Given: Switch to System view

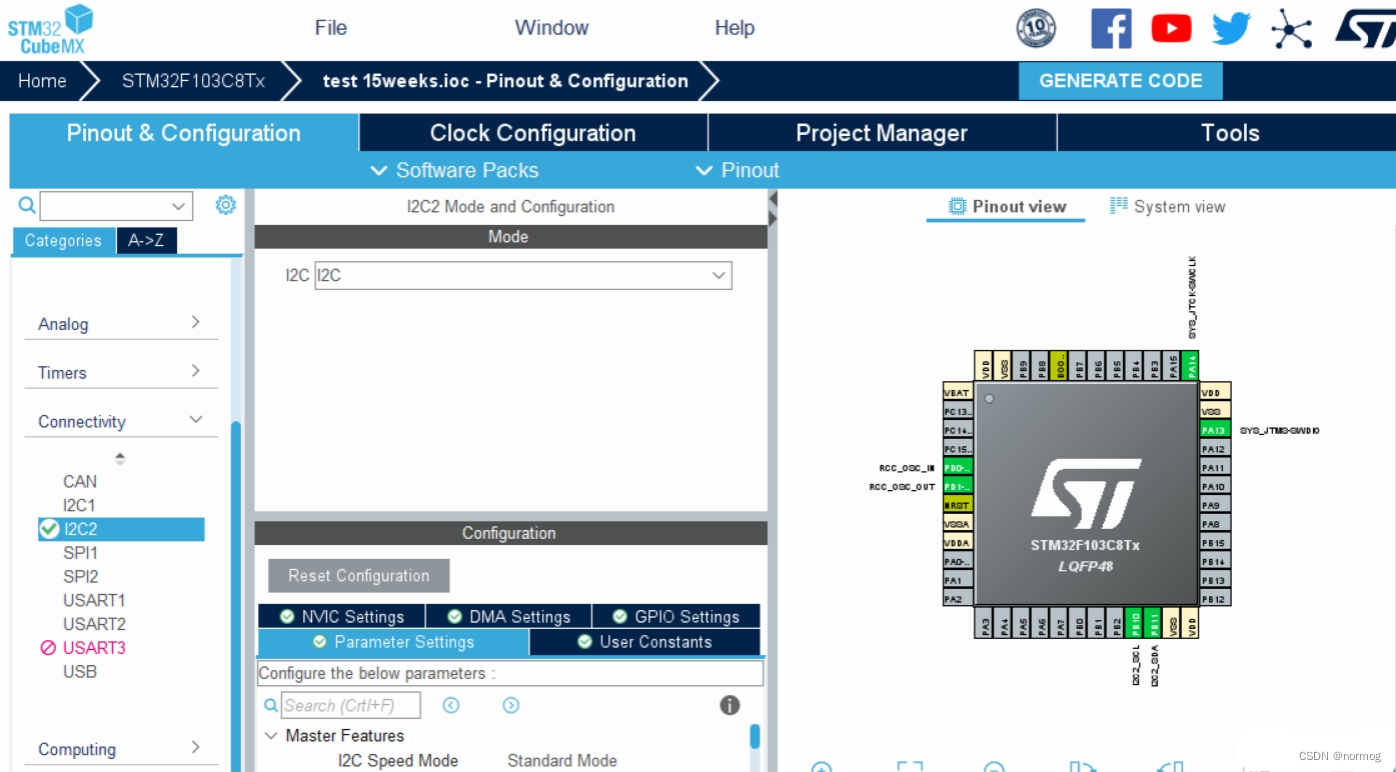Looking at the screenshot, I should point(1168,207).
